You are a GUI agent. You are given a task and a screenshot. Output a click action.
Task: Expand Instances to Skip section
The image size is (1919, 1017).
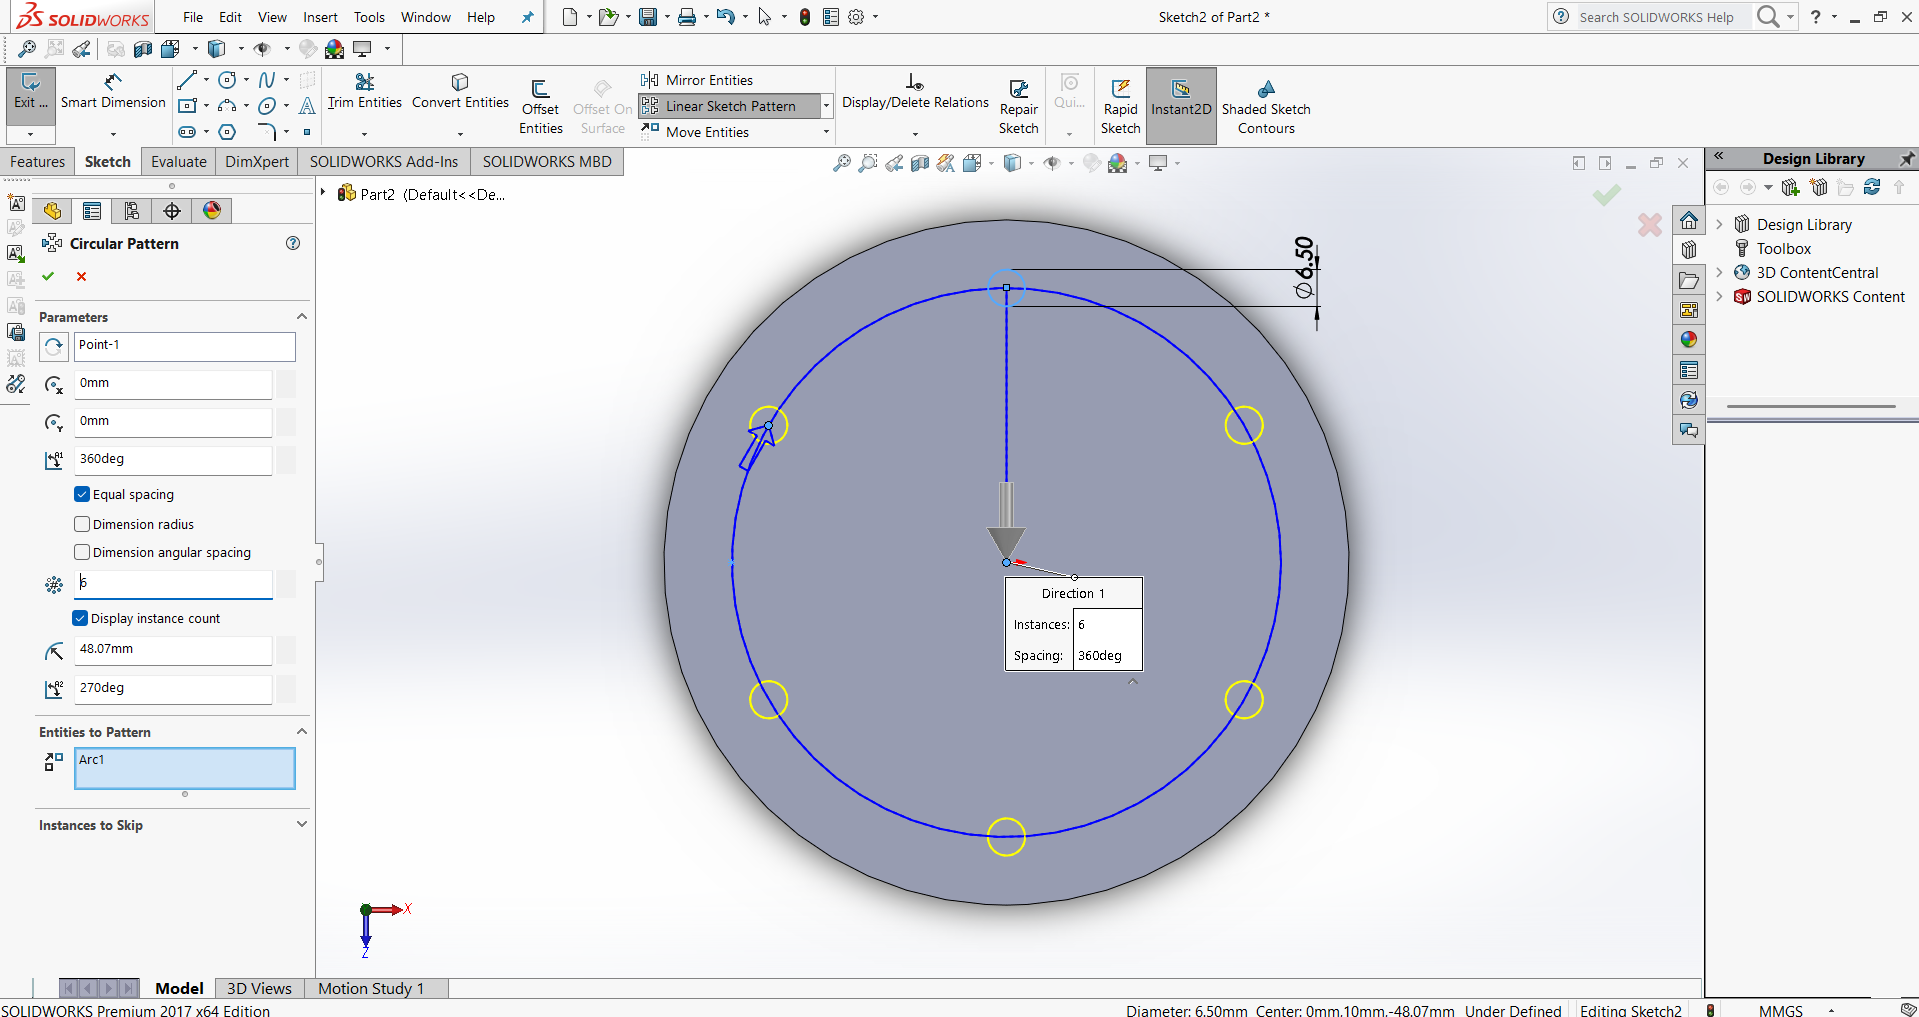(x=301, y=825)
